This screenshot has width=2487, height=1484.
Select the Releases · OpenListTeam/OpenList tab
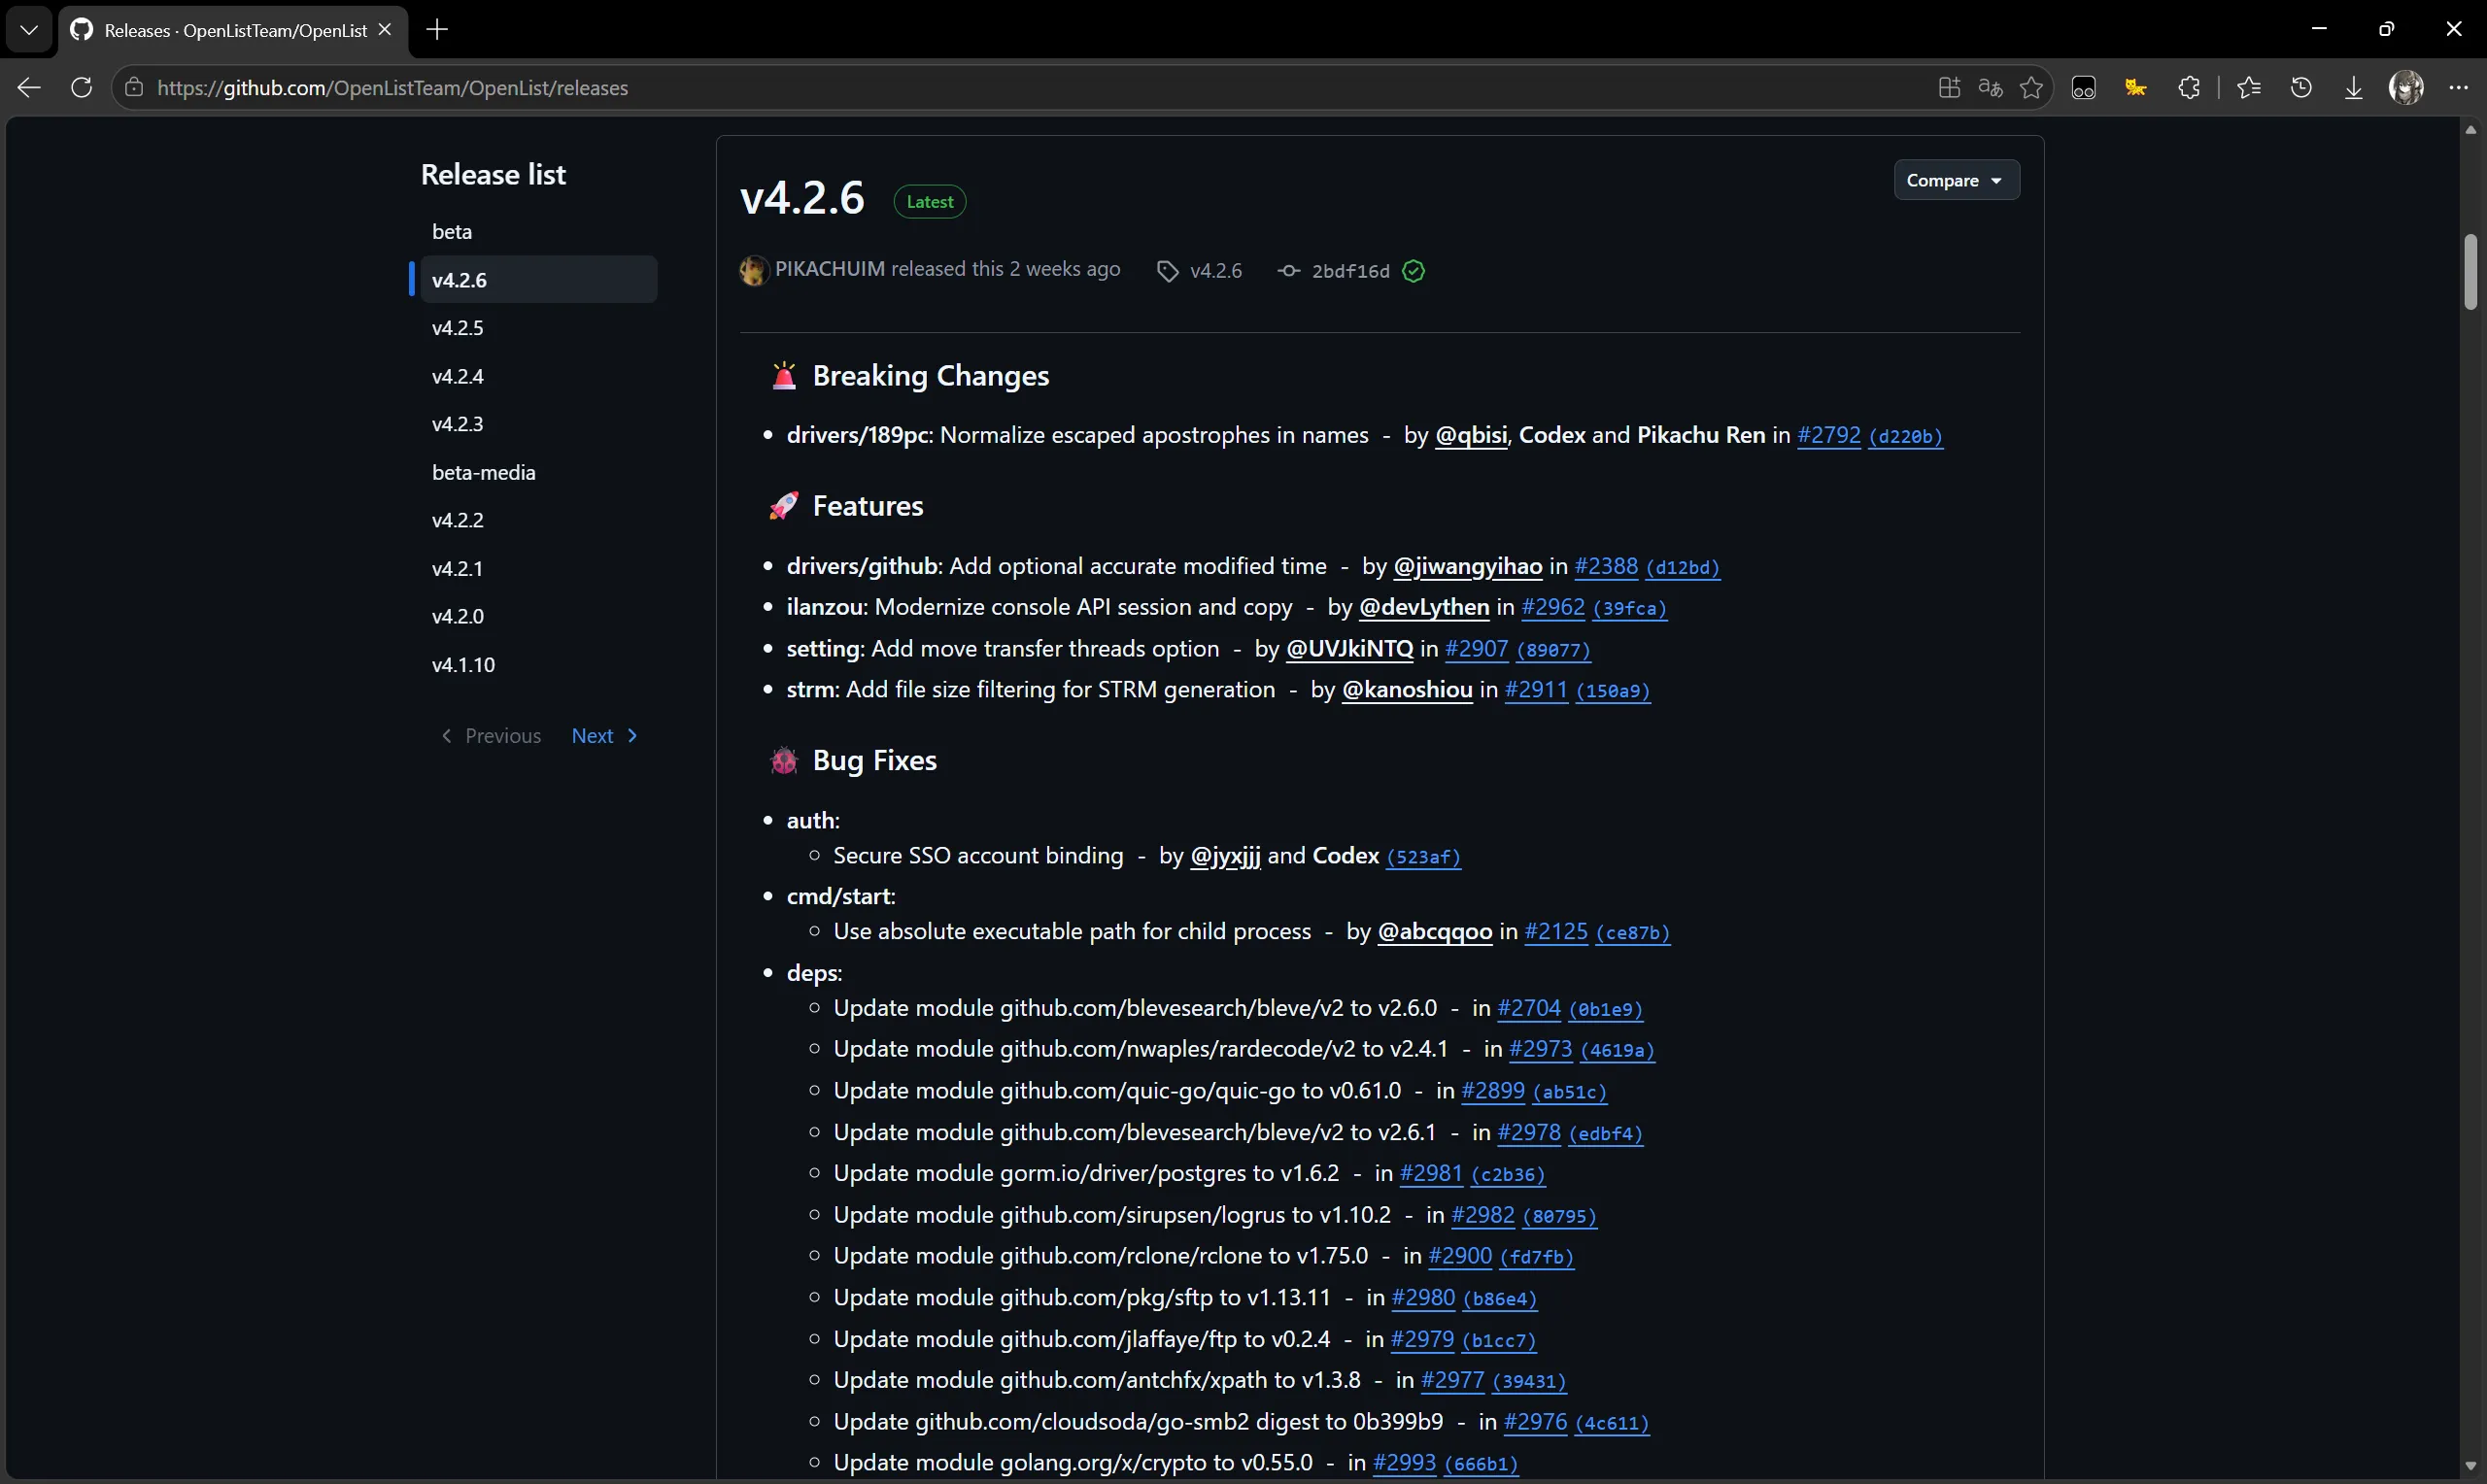[x=233, y=30]
